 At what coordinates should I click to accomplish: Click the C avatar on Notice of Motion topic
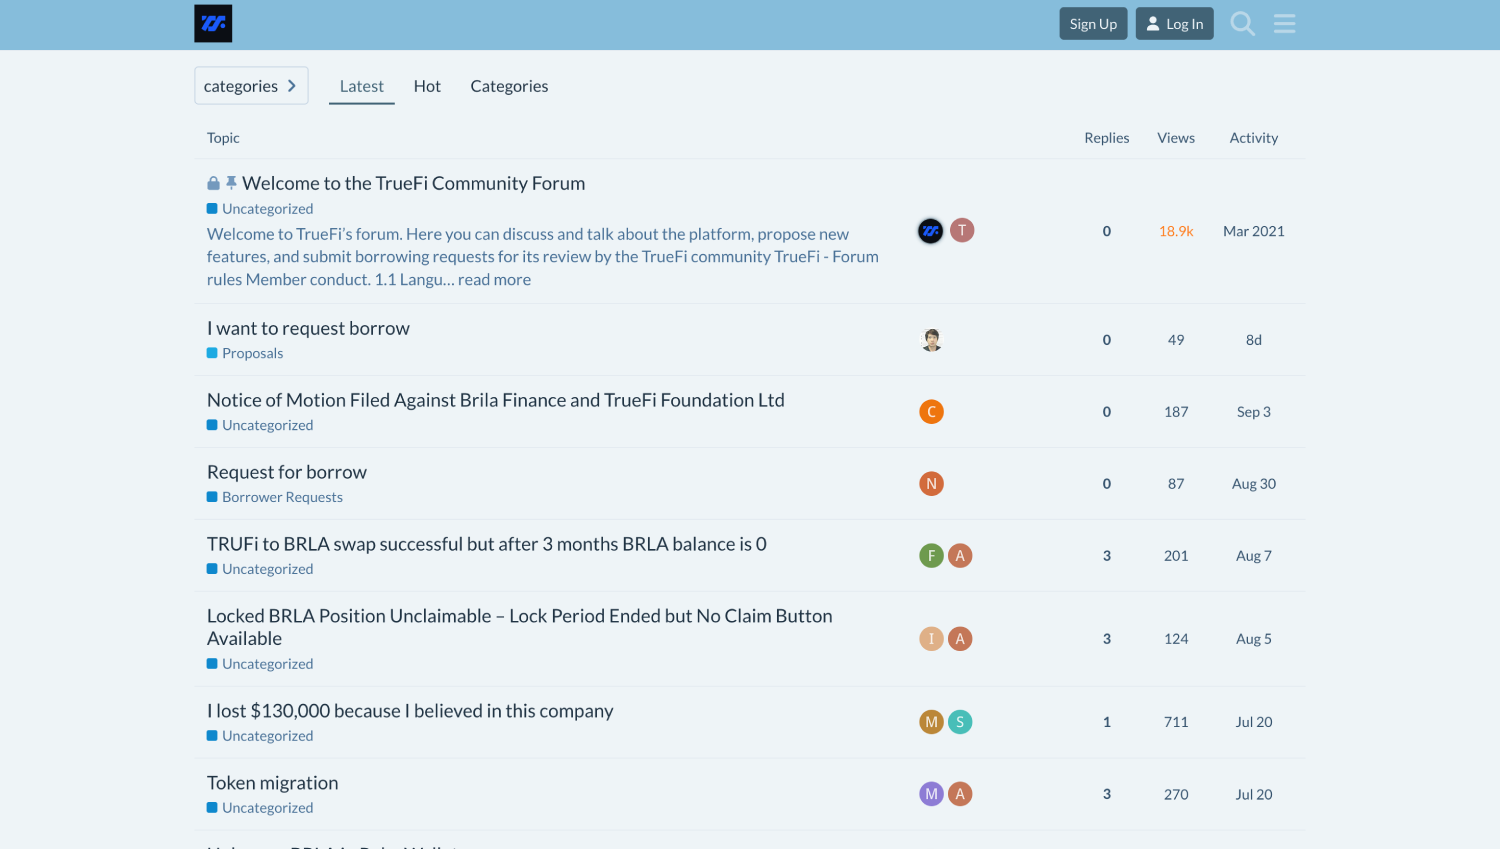931,412
